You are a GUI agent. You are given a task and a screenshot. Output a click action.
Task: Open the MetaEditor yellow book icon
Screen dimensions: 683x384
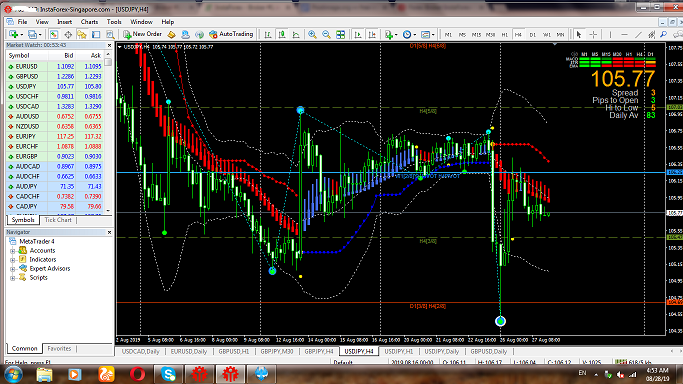[x=172, y=34]
